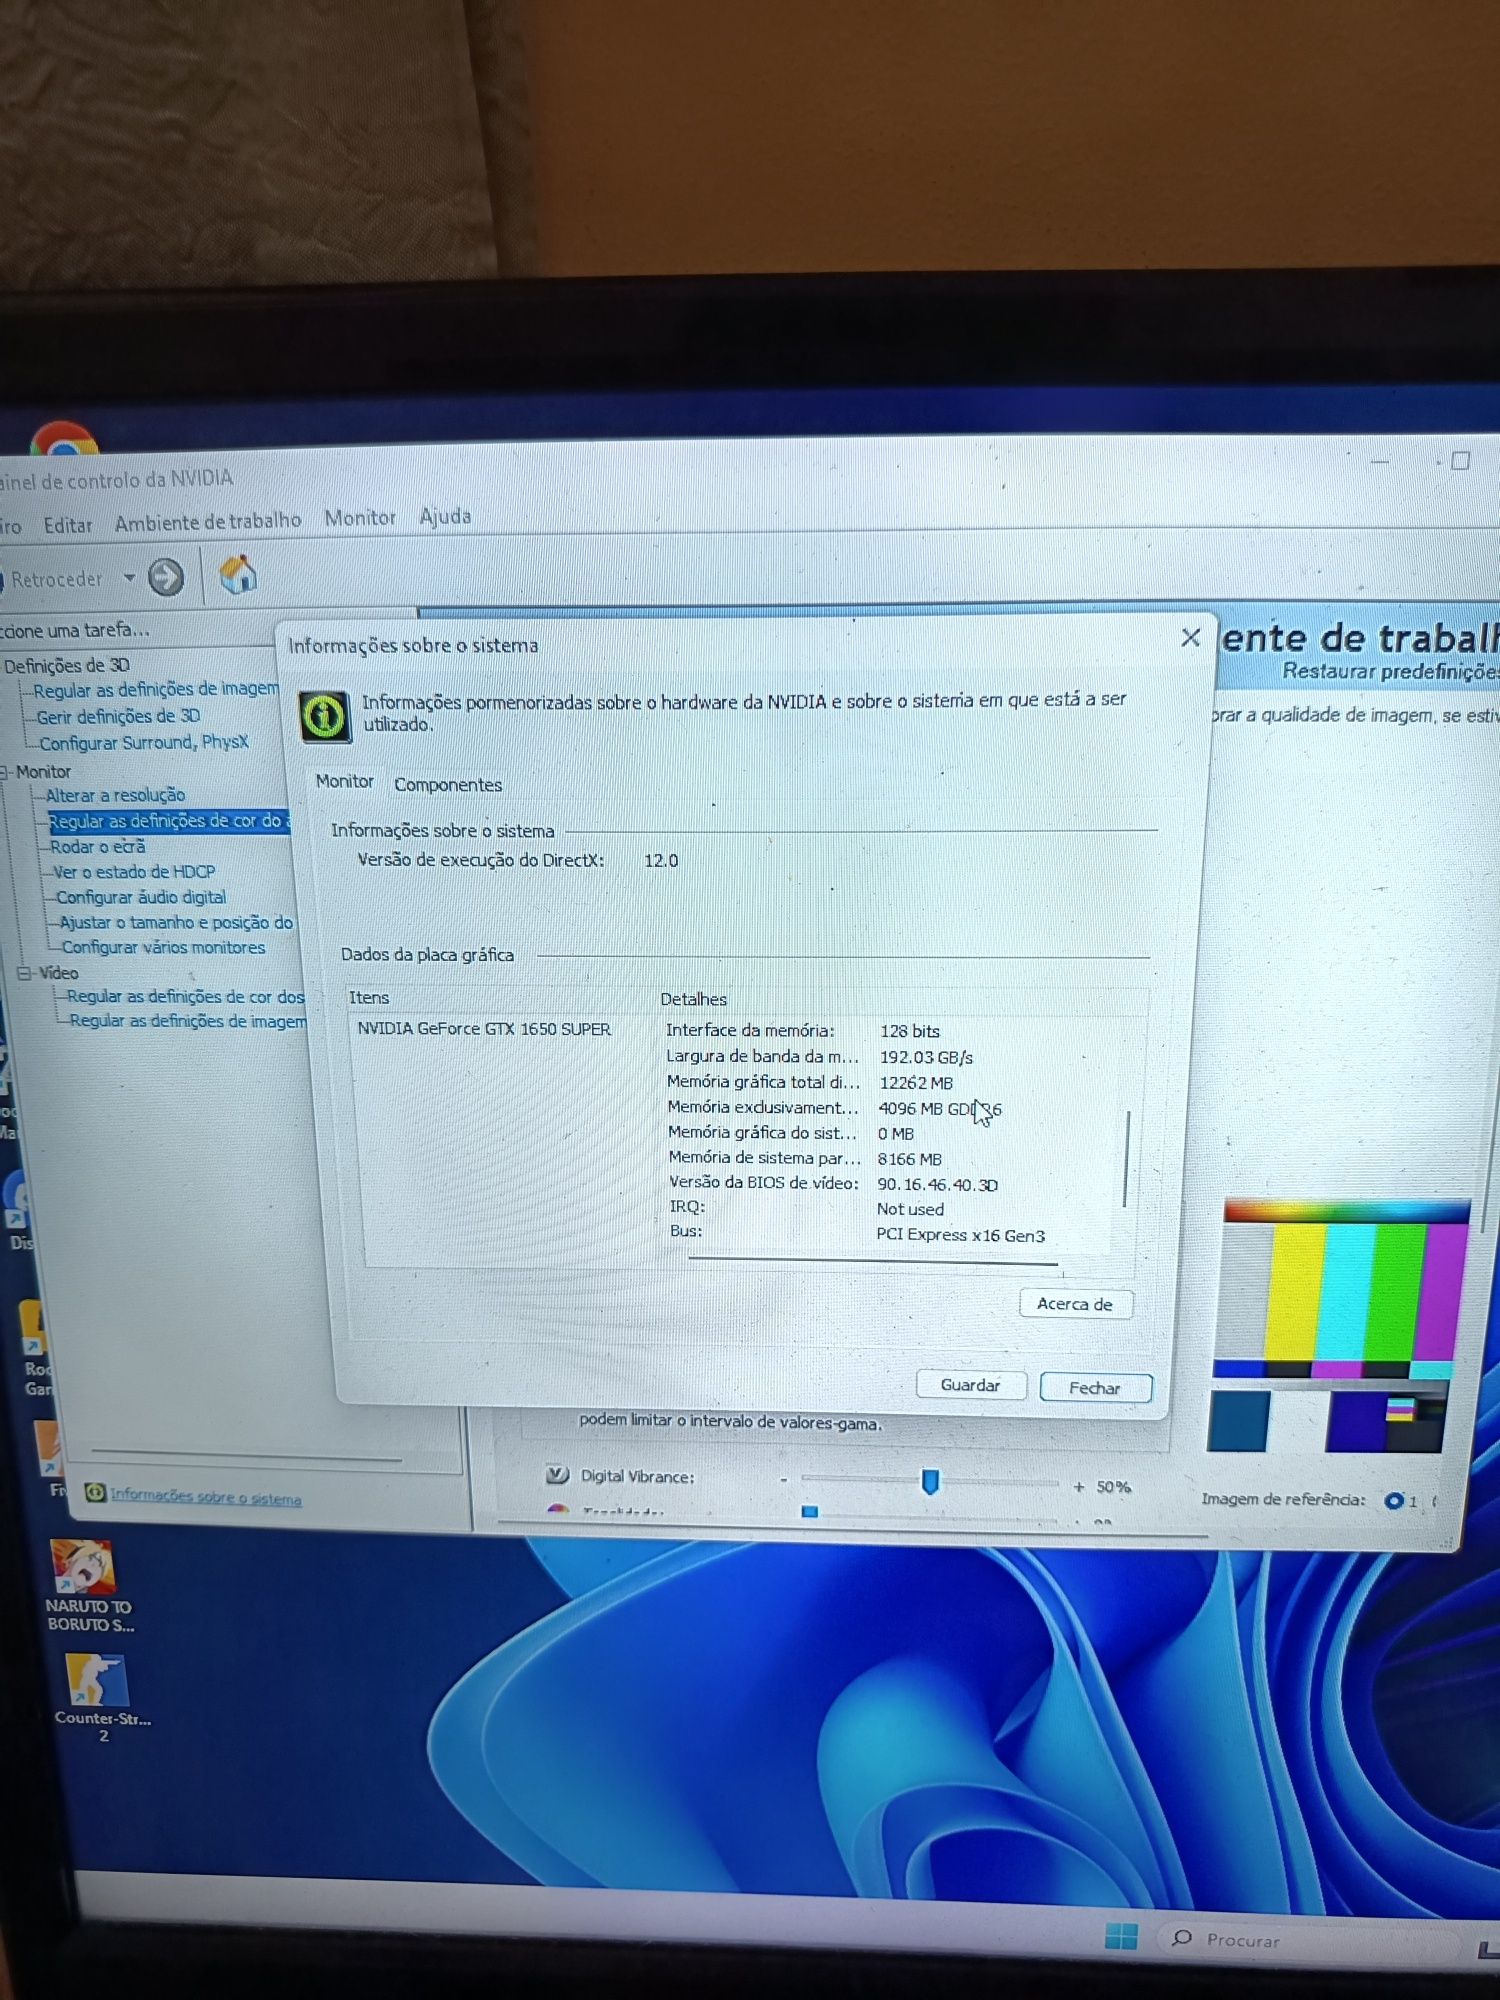Open the Monitor menu in menu bar
The width and height of the screenshot is (1500, 2000).
(x=360, y=517)
